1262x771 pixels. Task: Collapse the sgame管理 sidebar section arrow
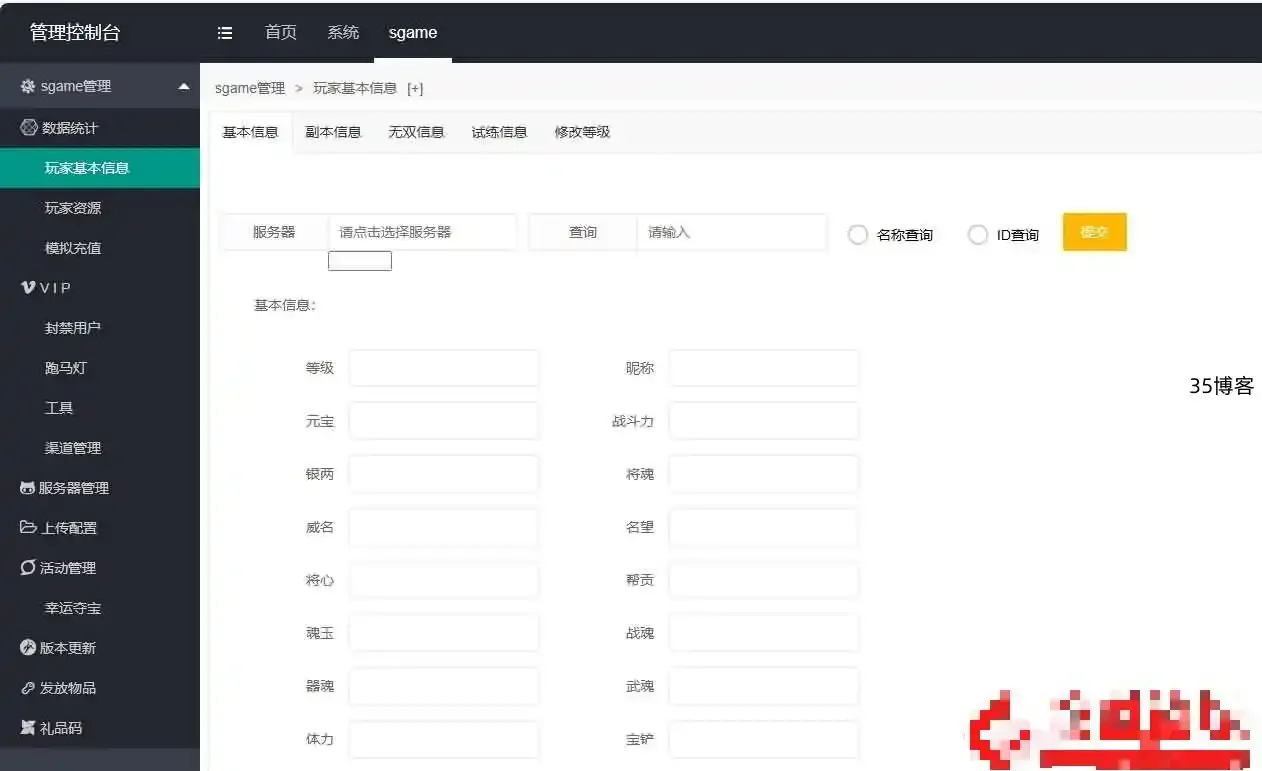click(184, 87)
